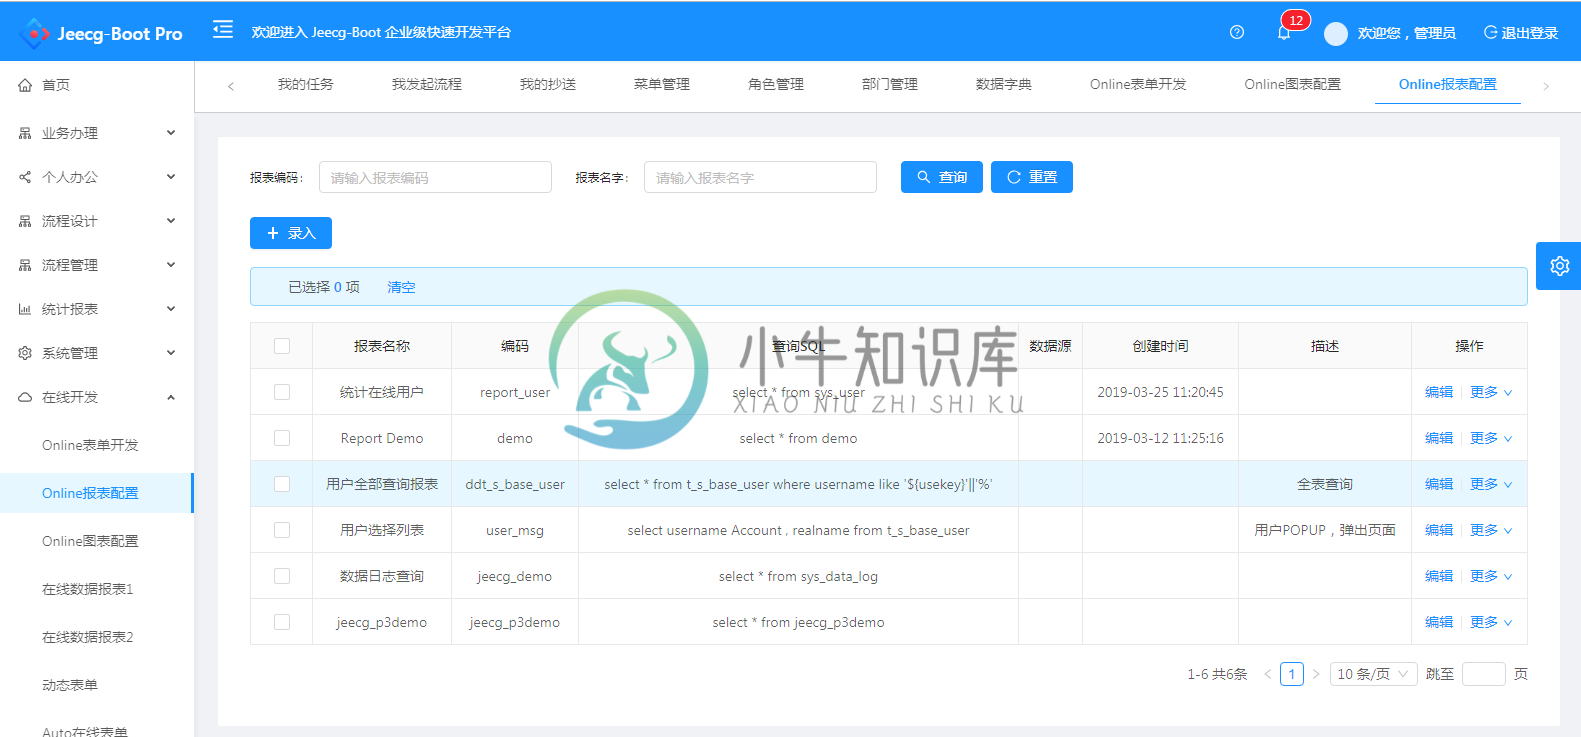This screenshot has width=1581, height=737.
Task: Toggle the sidebar collapse menu icon
Action: coord(223,30)
